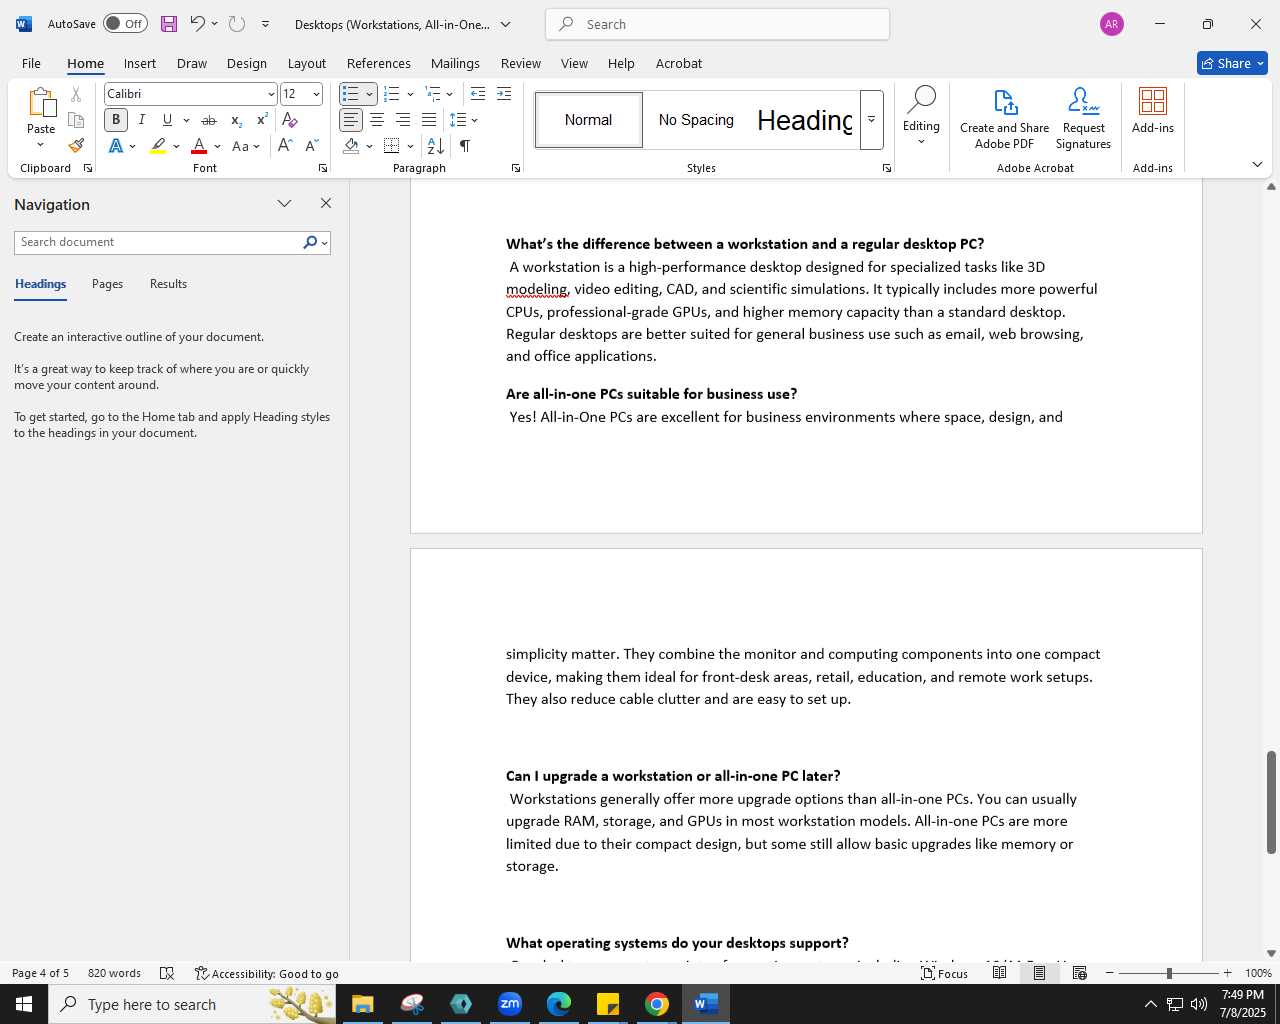1280x1024 pixels.
Task: Open Navigation pane options chevron
Action: (x=284, y=203)
